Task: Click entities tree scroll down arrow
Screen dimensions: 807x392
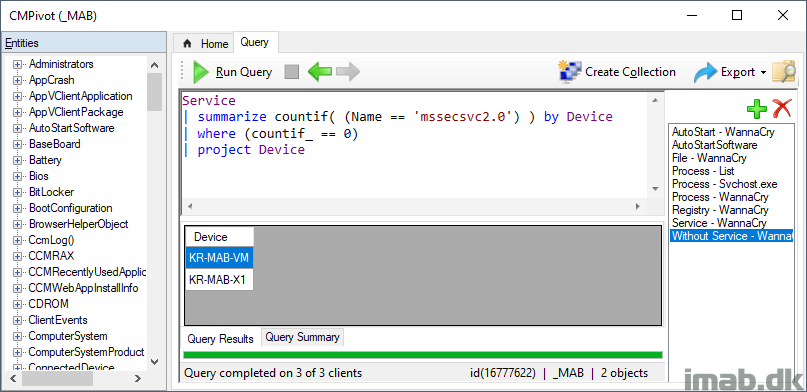Action: 154,362
